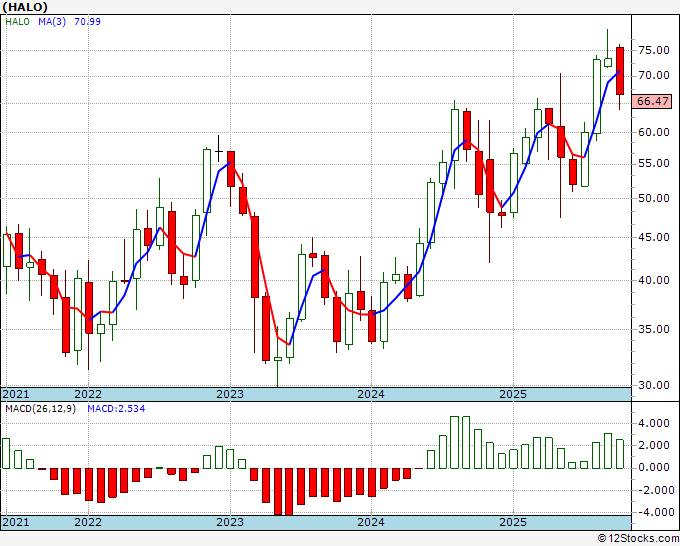Screen dimensions: 680x546
Task: Click the 2.000 MACD axis label
Action: click(x=654, y=445)
